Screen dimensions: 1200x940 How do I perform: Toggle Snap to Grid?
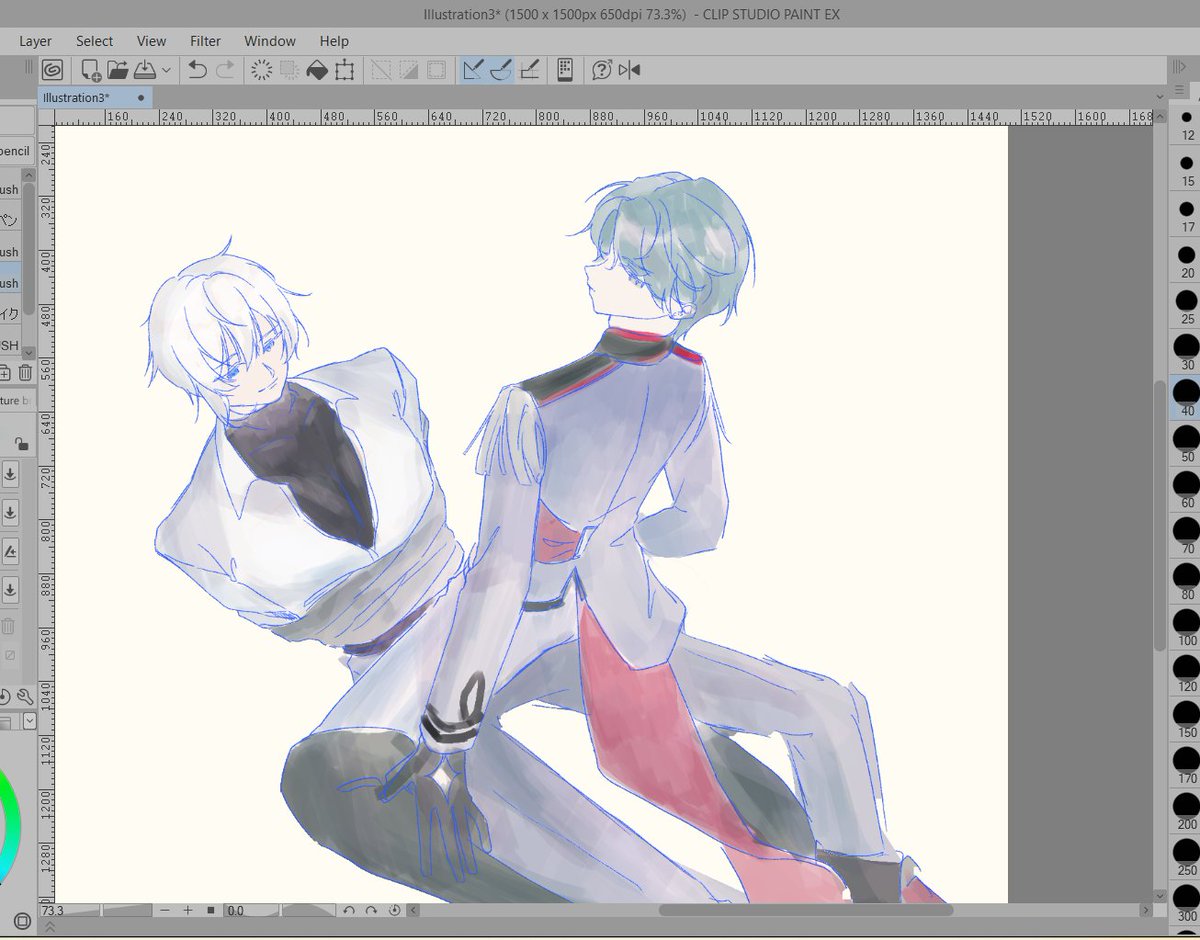(x=529, y=70)
